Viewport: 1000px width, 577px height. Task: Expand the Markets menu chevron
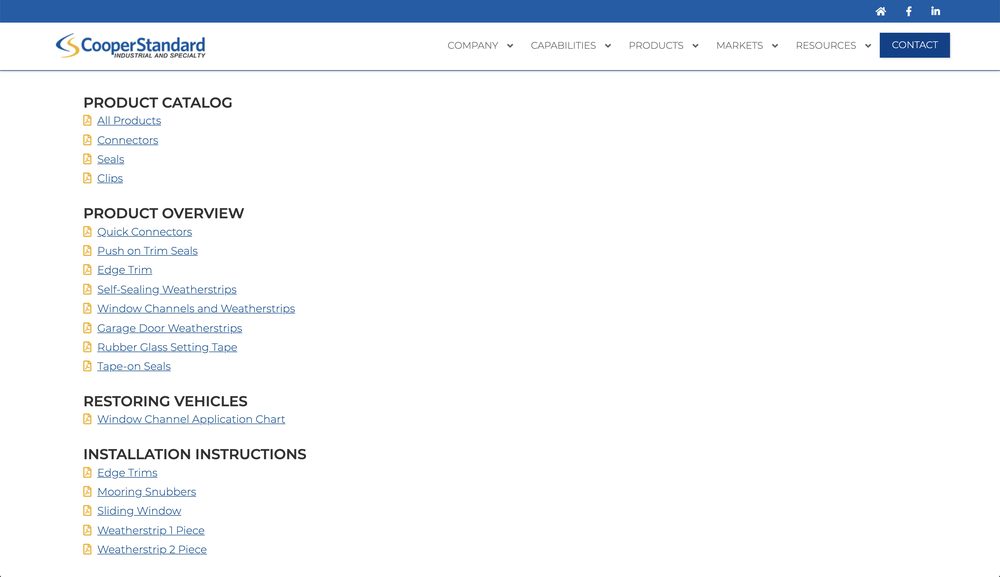coord(775,46)
